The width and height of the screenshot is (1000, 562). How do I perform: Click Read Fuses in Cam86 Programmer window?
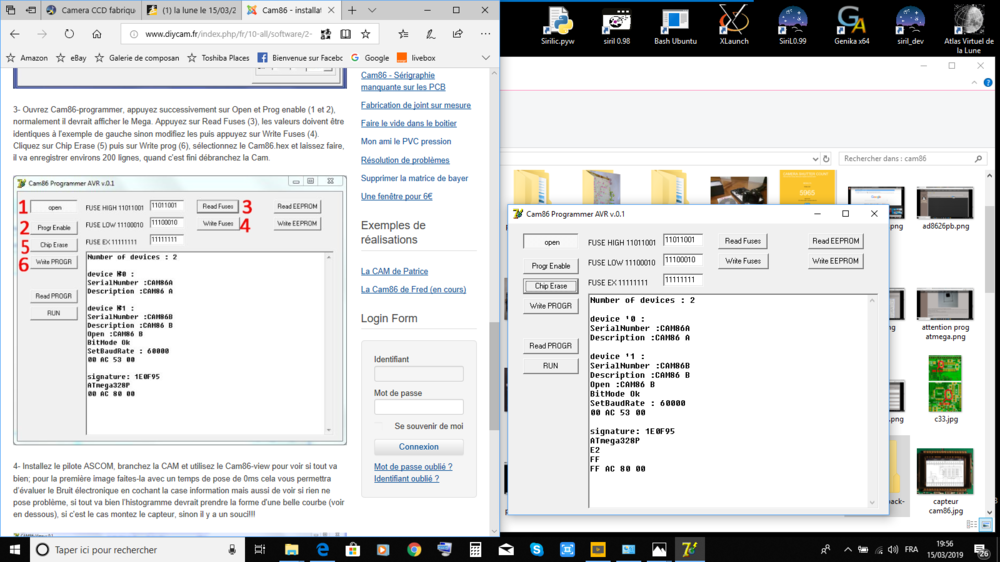742,240
